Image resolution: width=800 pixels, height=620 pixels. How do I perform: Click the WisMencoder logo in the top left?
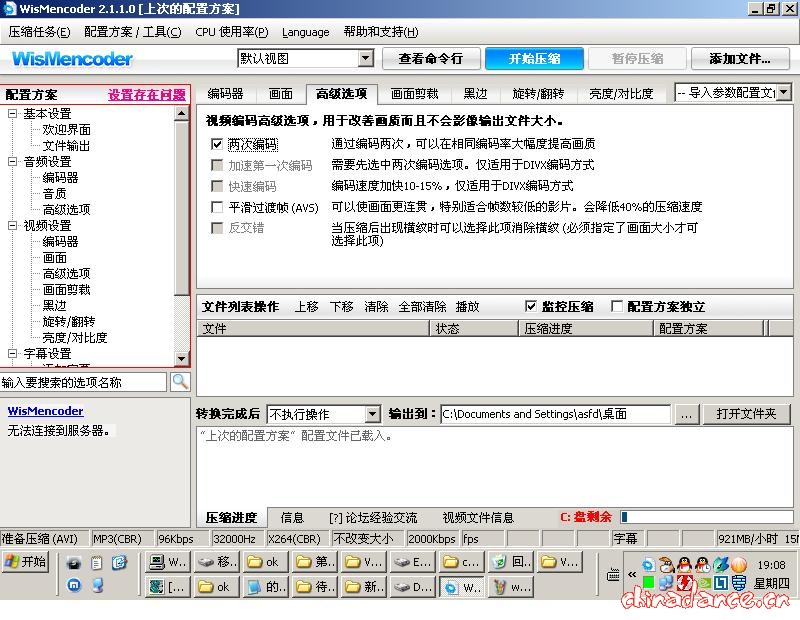tap(70, 59)
